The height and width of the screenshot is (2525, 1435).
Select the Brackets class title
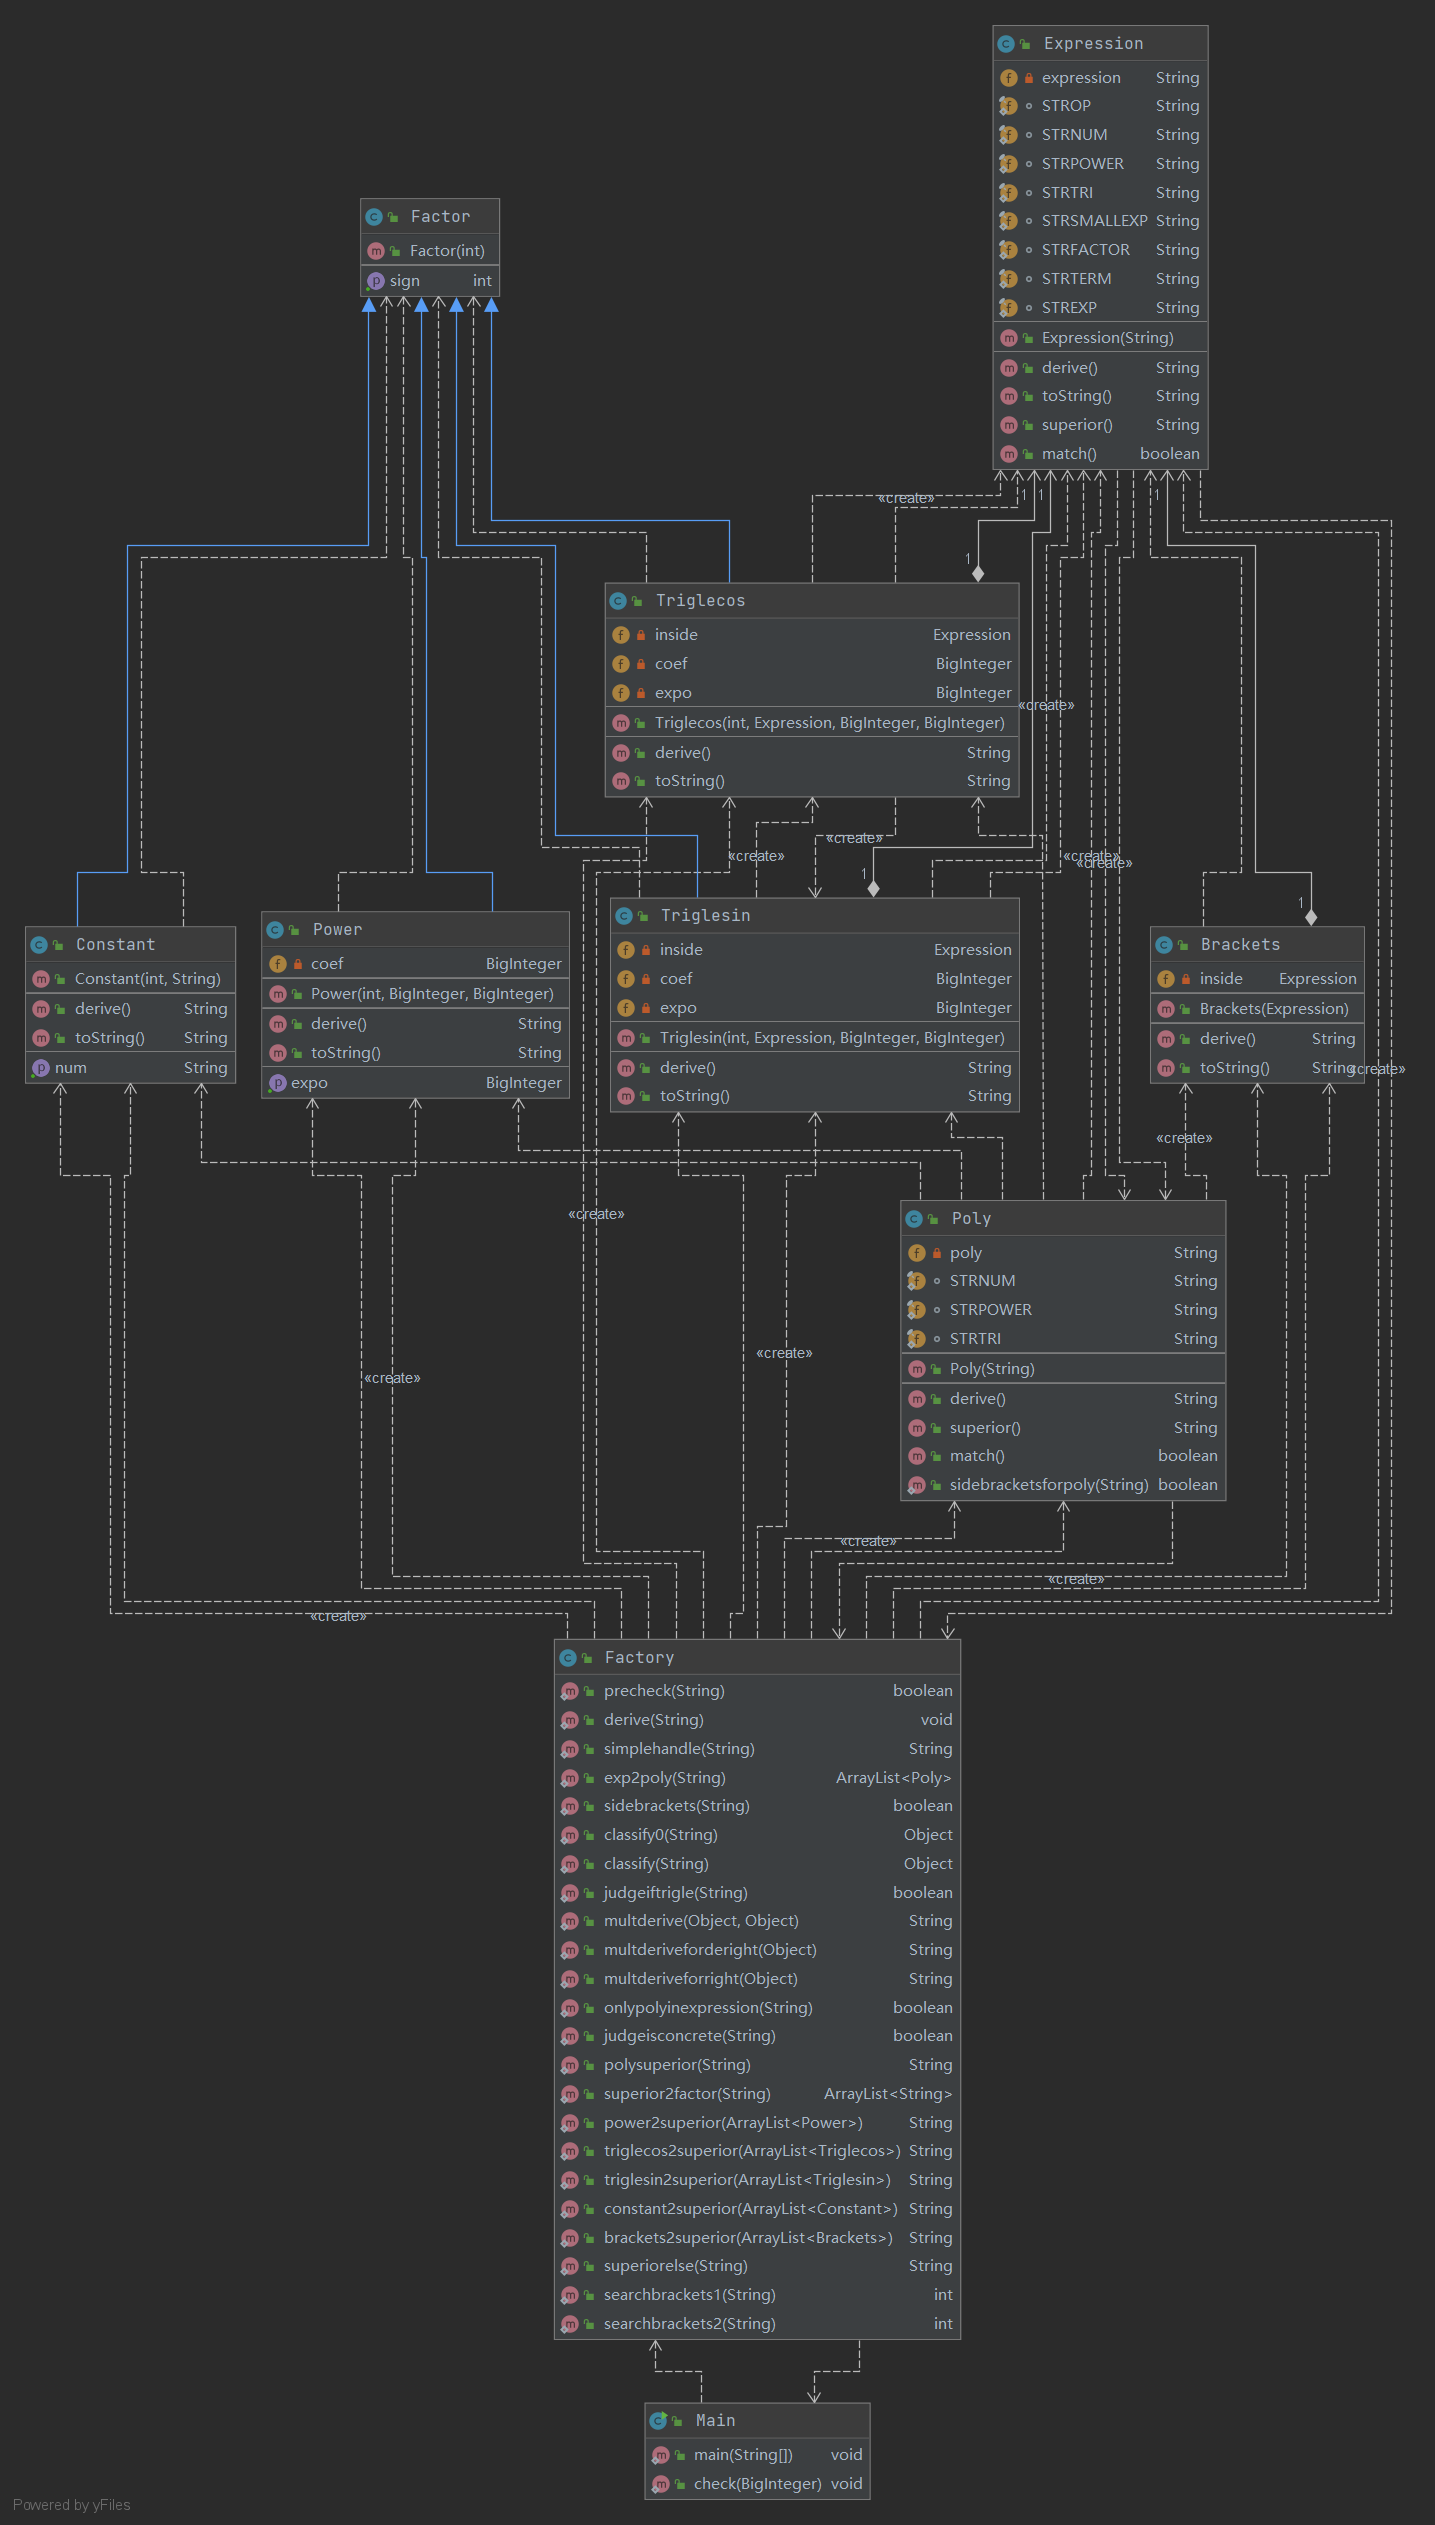(1240, 945)
